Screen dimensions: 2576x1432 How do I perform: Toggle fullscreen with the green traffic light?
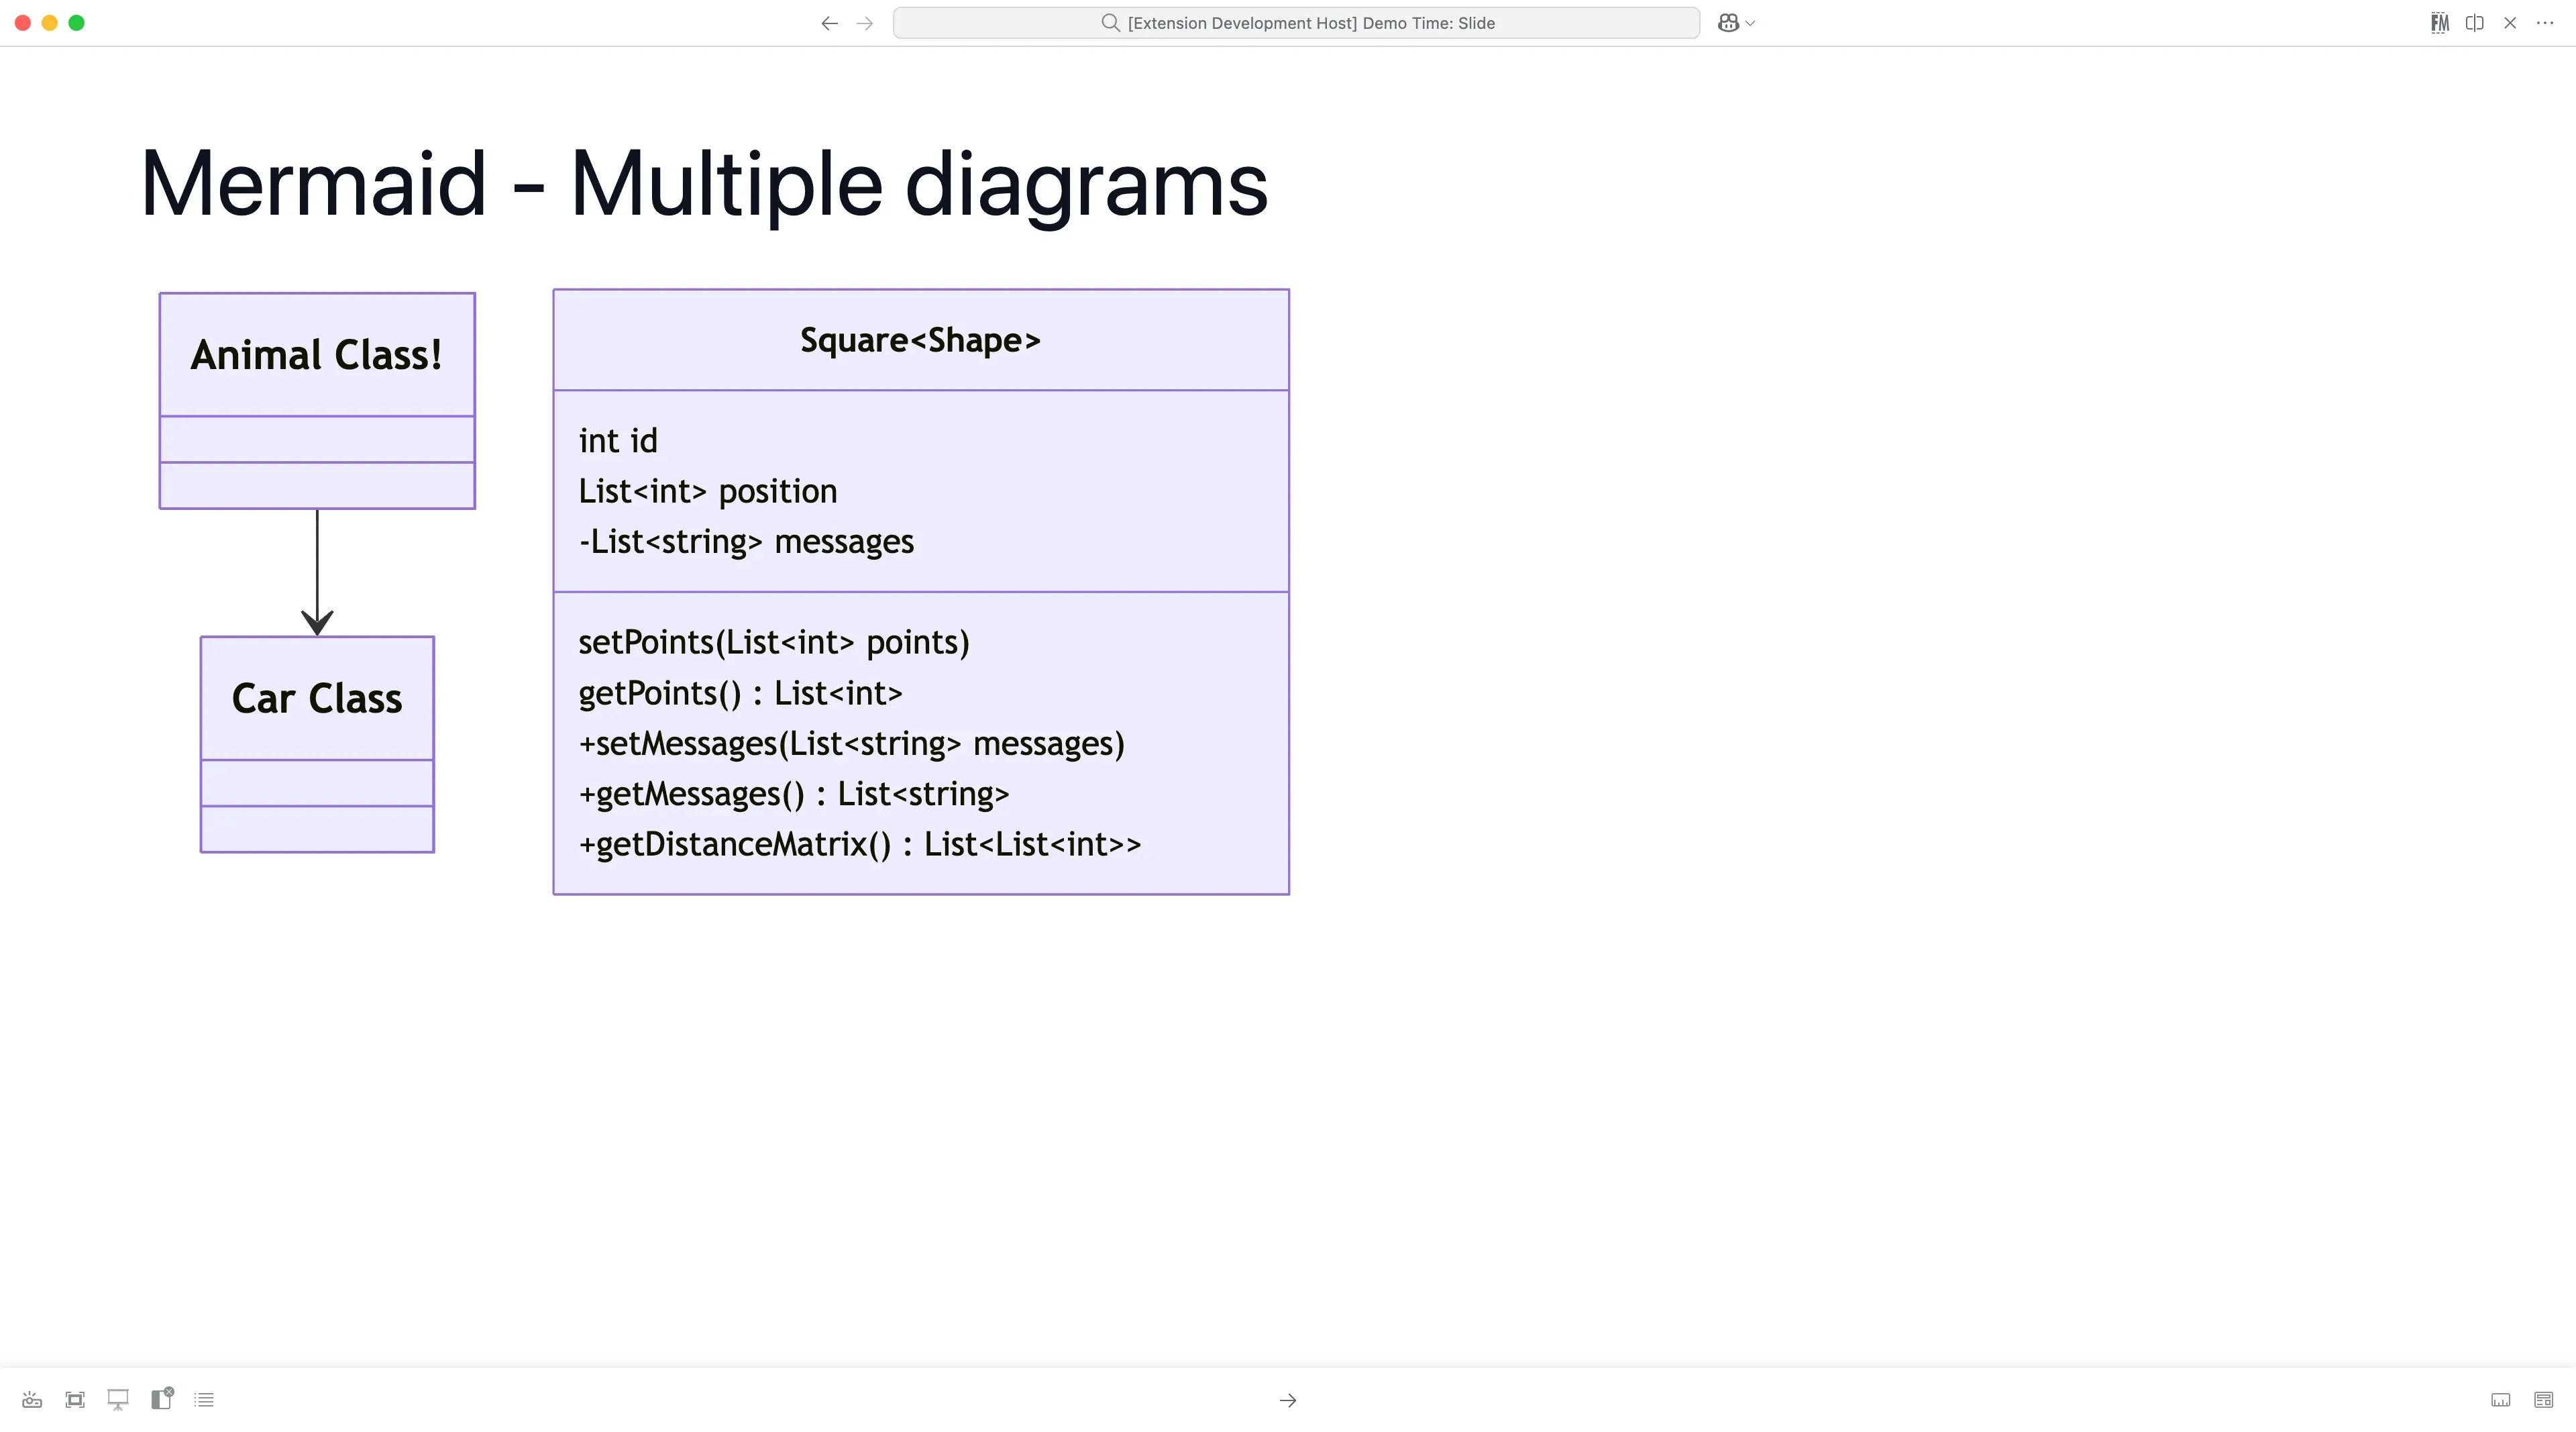click(x=76, y=22)
